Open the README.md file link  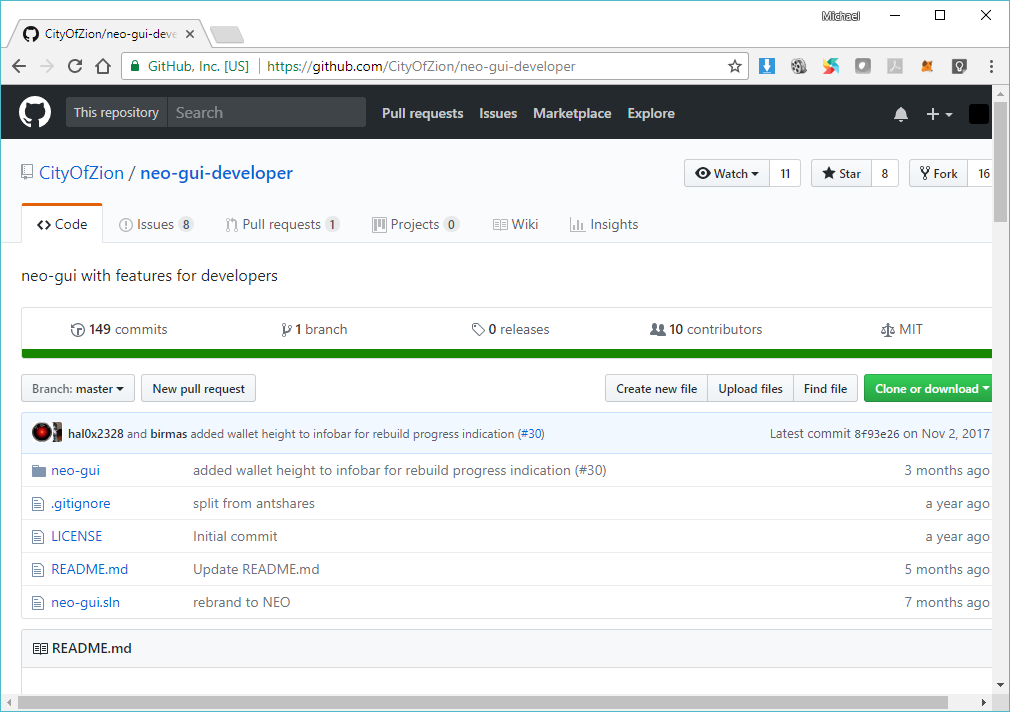[89, 569]
